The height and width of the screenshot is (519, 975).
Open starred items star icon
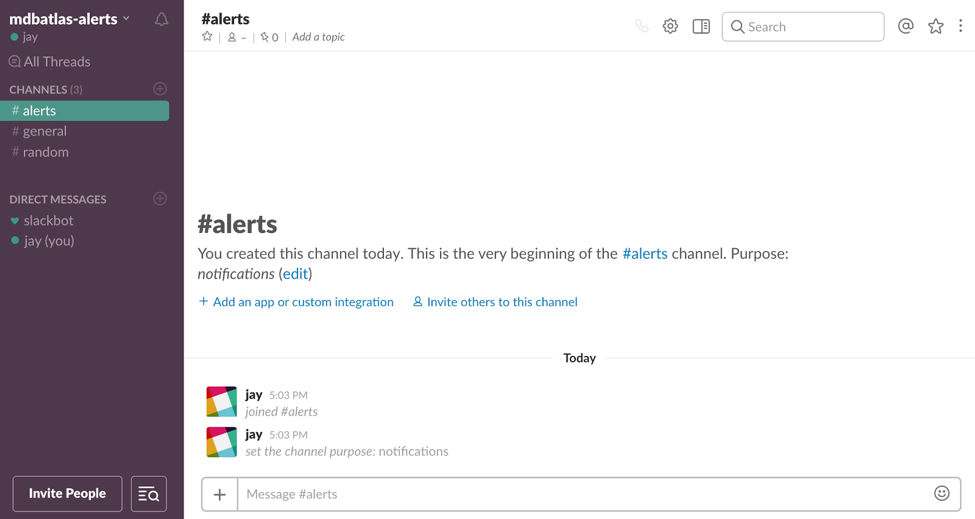[x=936, y=26]
